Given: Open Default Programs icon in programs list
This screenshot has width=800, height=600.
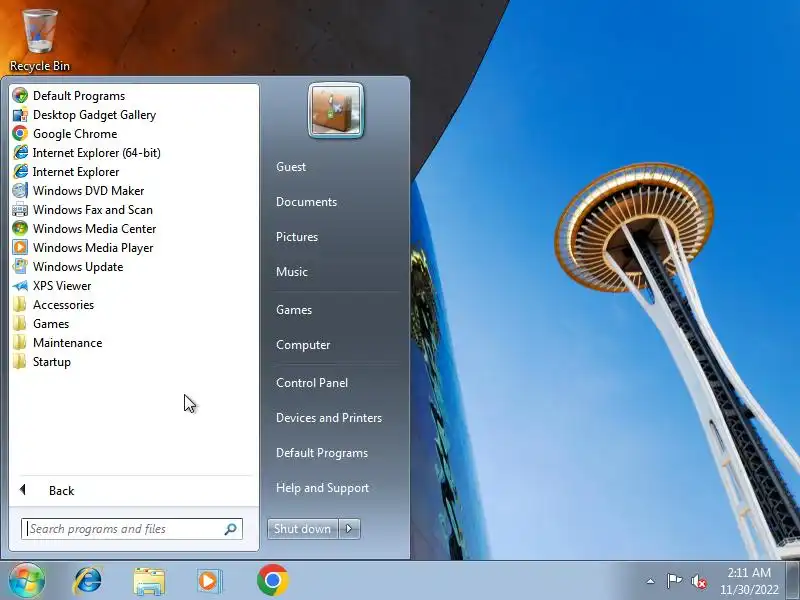Looking at the screenshot, I should coord(20,95).
